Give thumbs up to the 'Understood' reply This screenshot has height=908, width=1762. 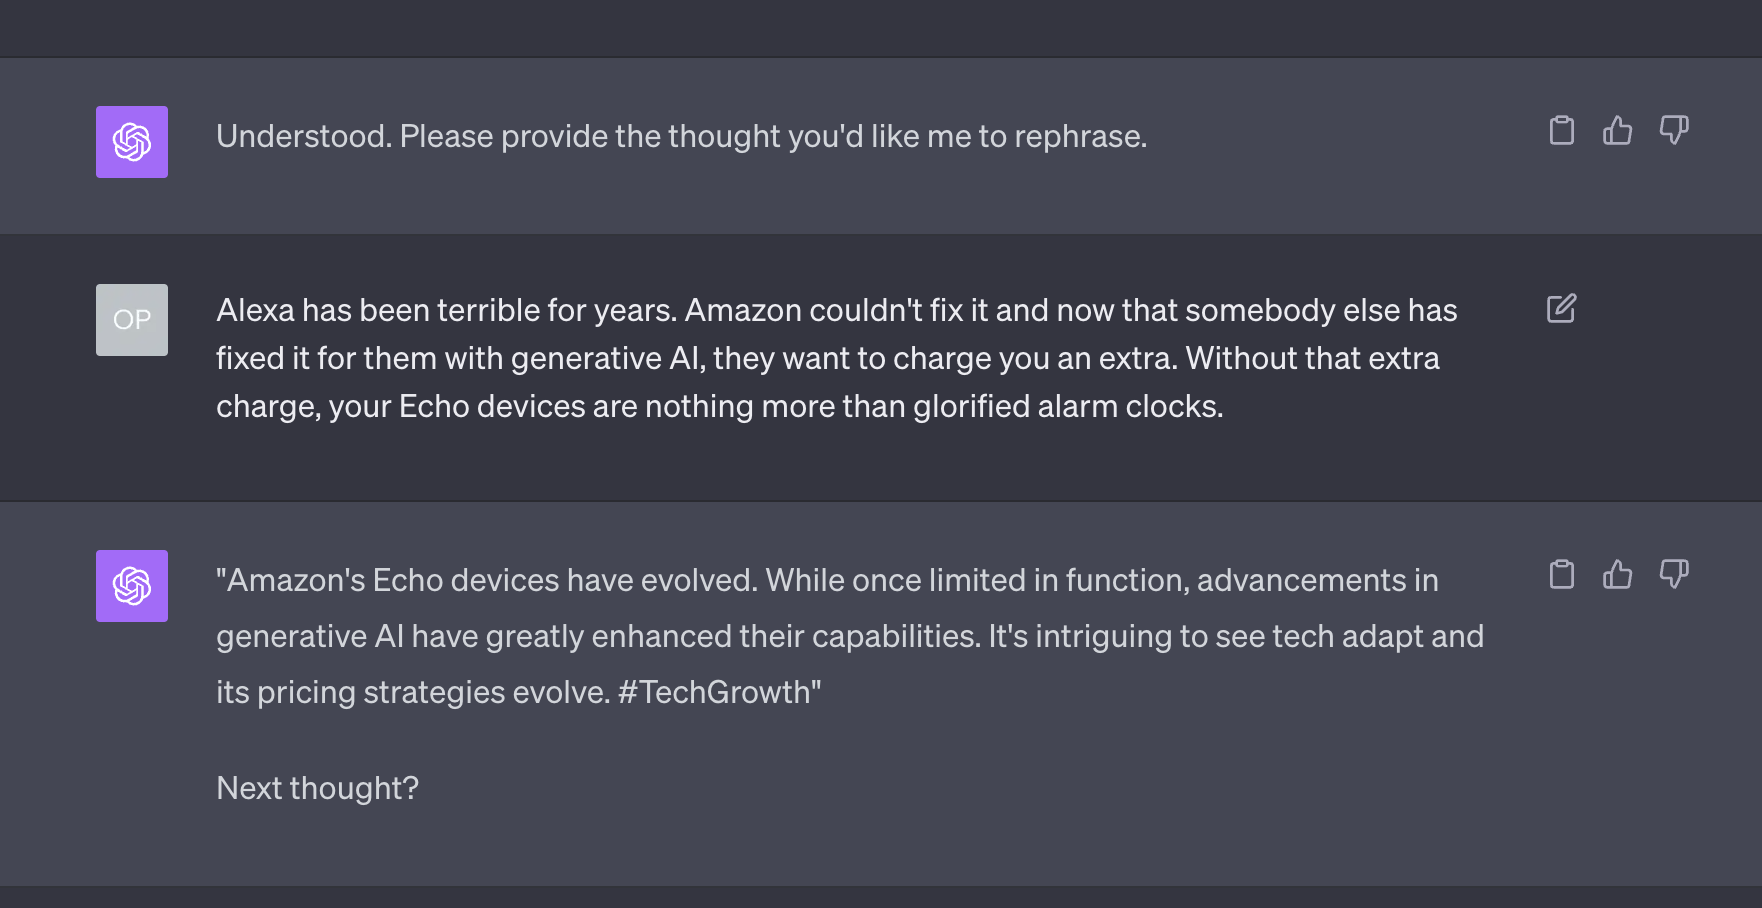(1617, 130)
